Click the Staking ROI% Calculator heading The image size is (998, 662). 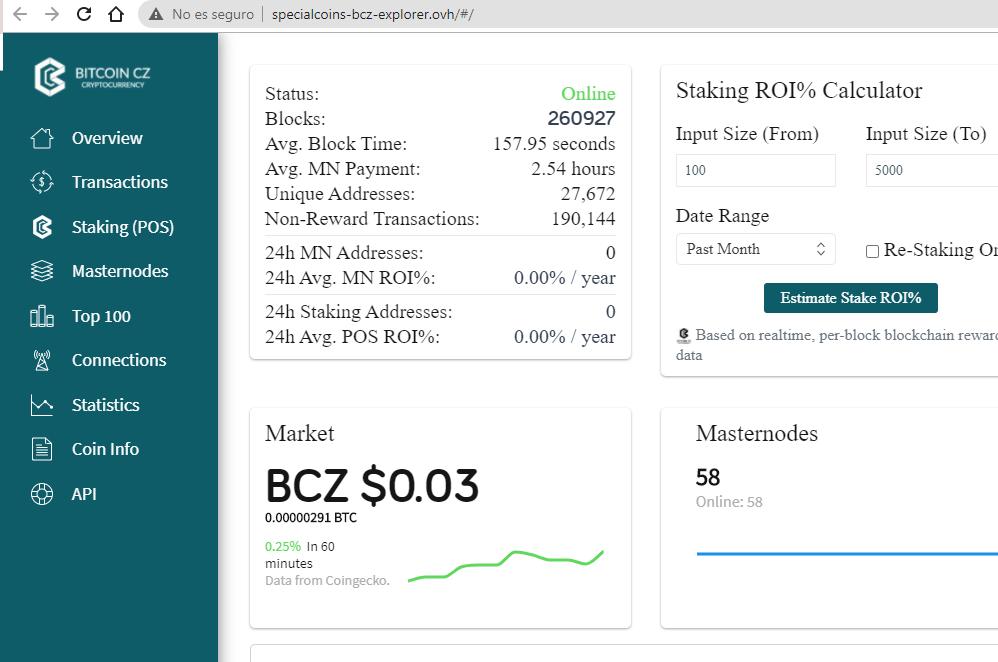[x=799, y=90]
